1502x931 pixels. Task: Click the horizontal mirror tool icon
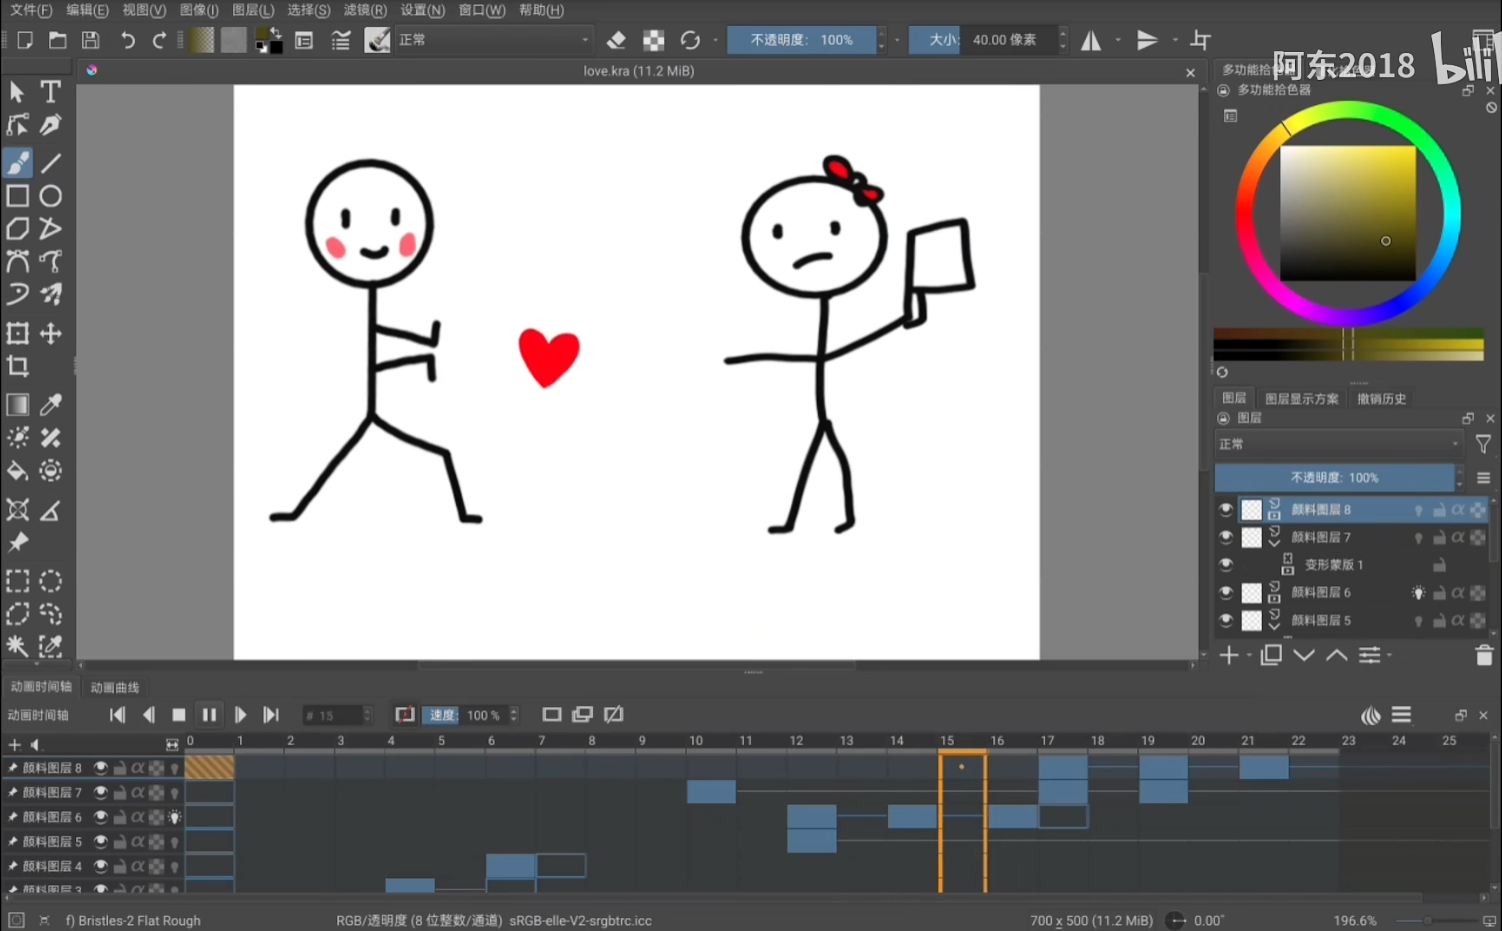tap(1091, 40)
